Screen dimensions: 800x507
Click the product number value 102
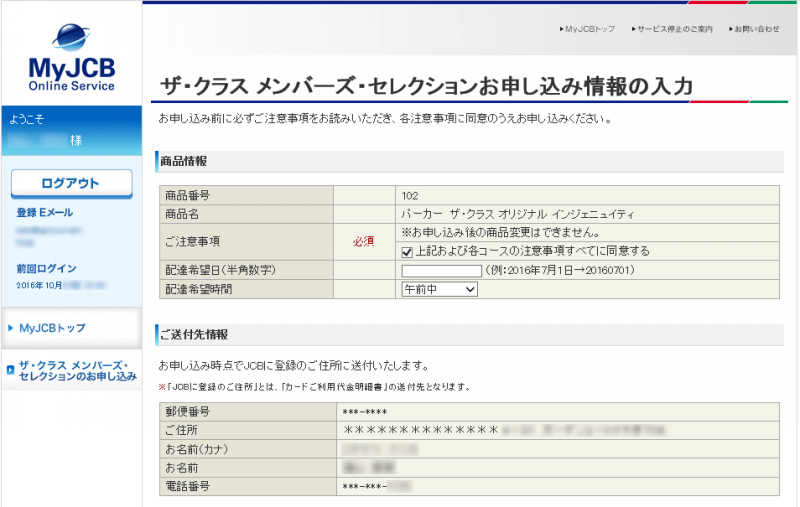pyautogui.click(x=410, y=196)
